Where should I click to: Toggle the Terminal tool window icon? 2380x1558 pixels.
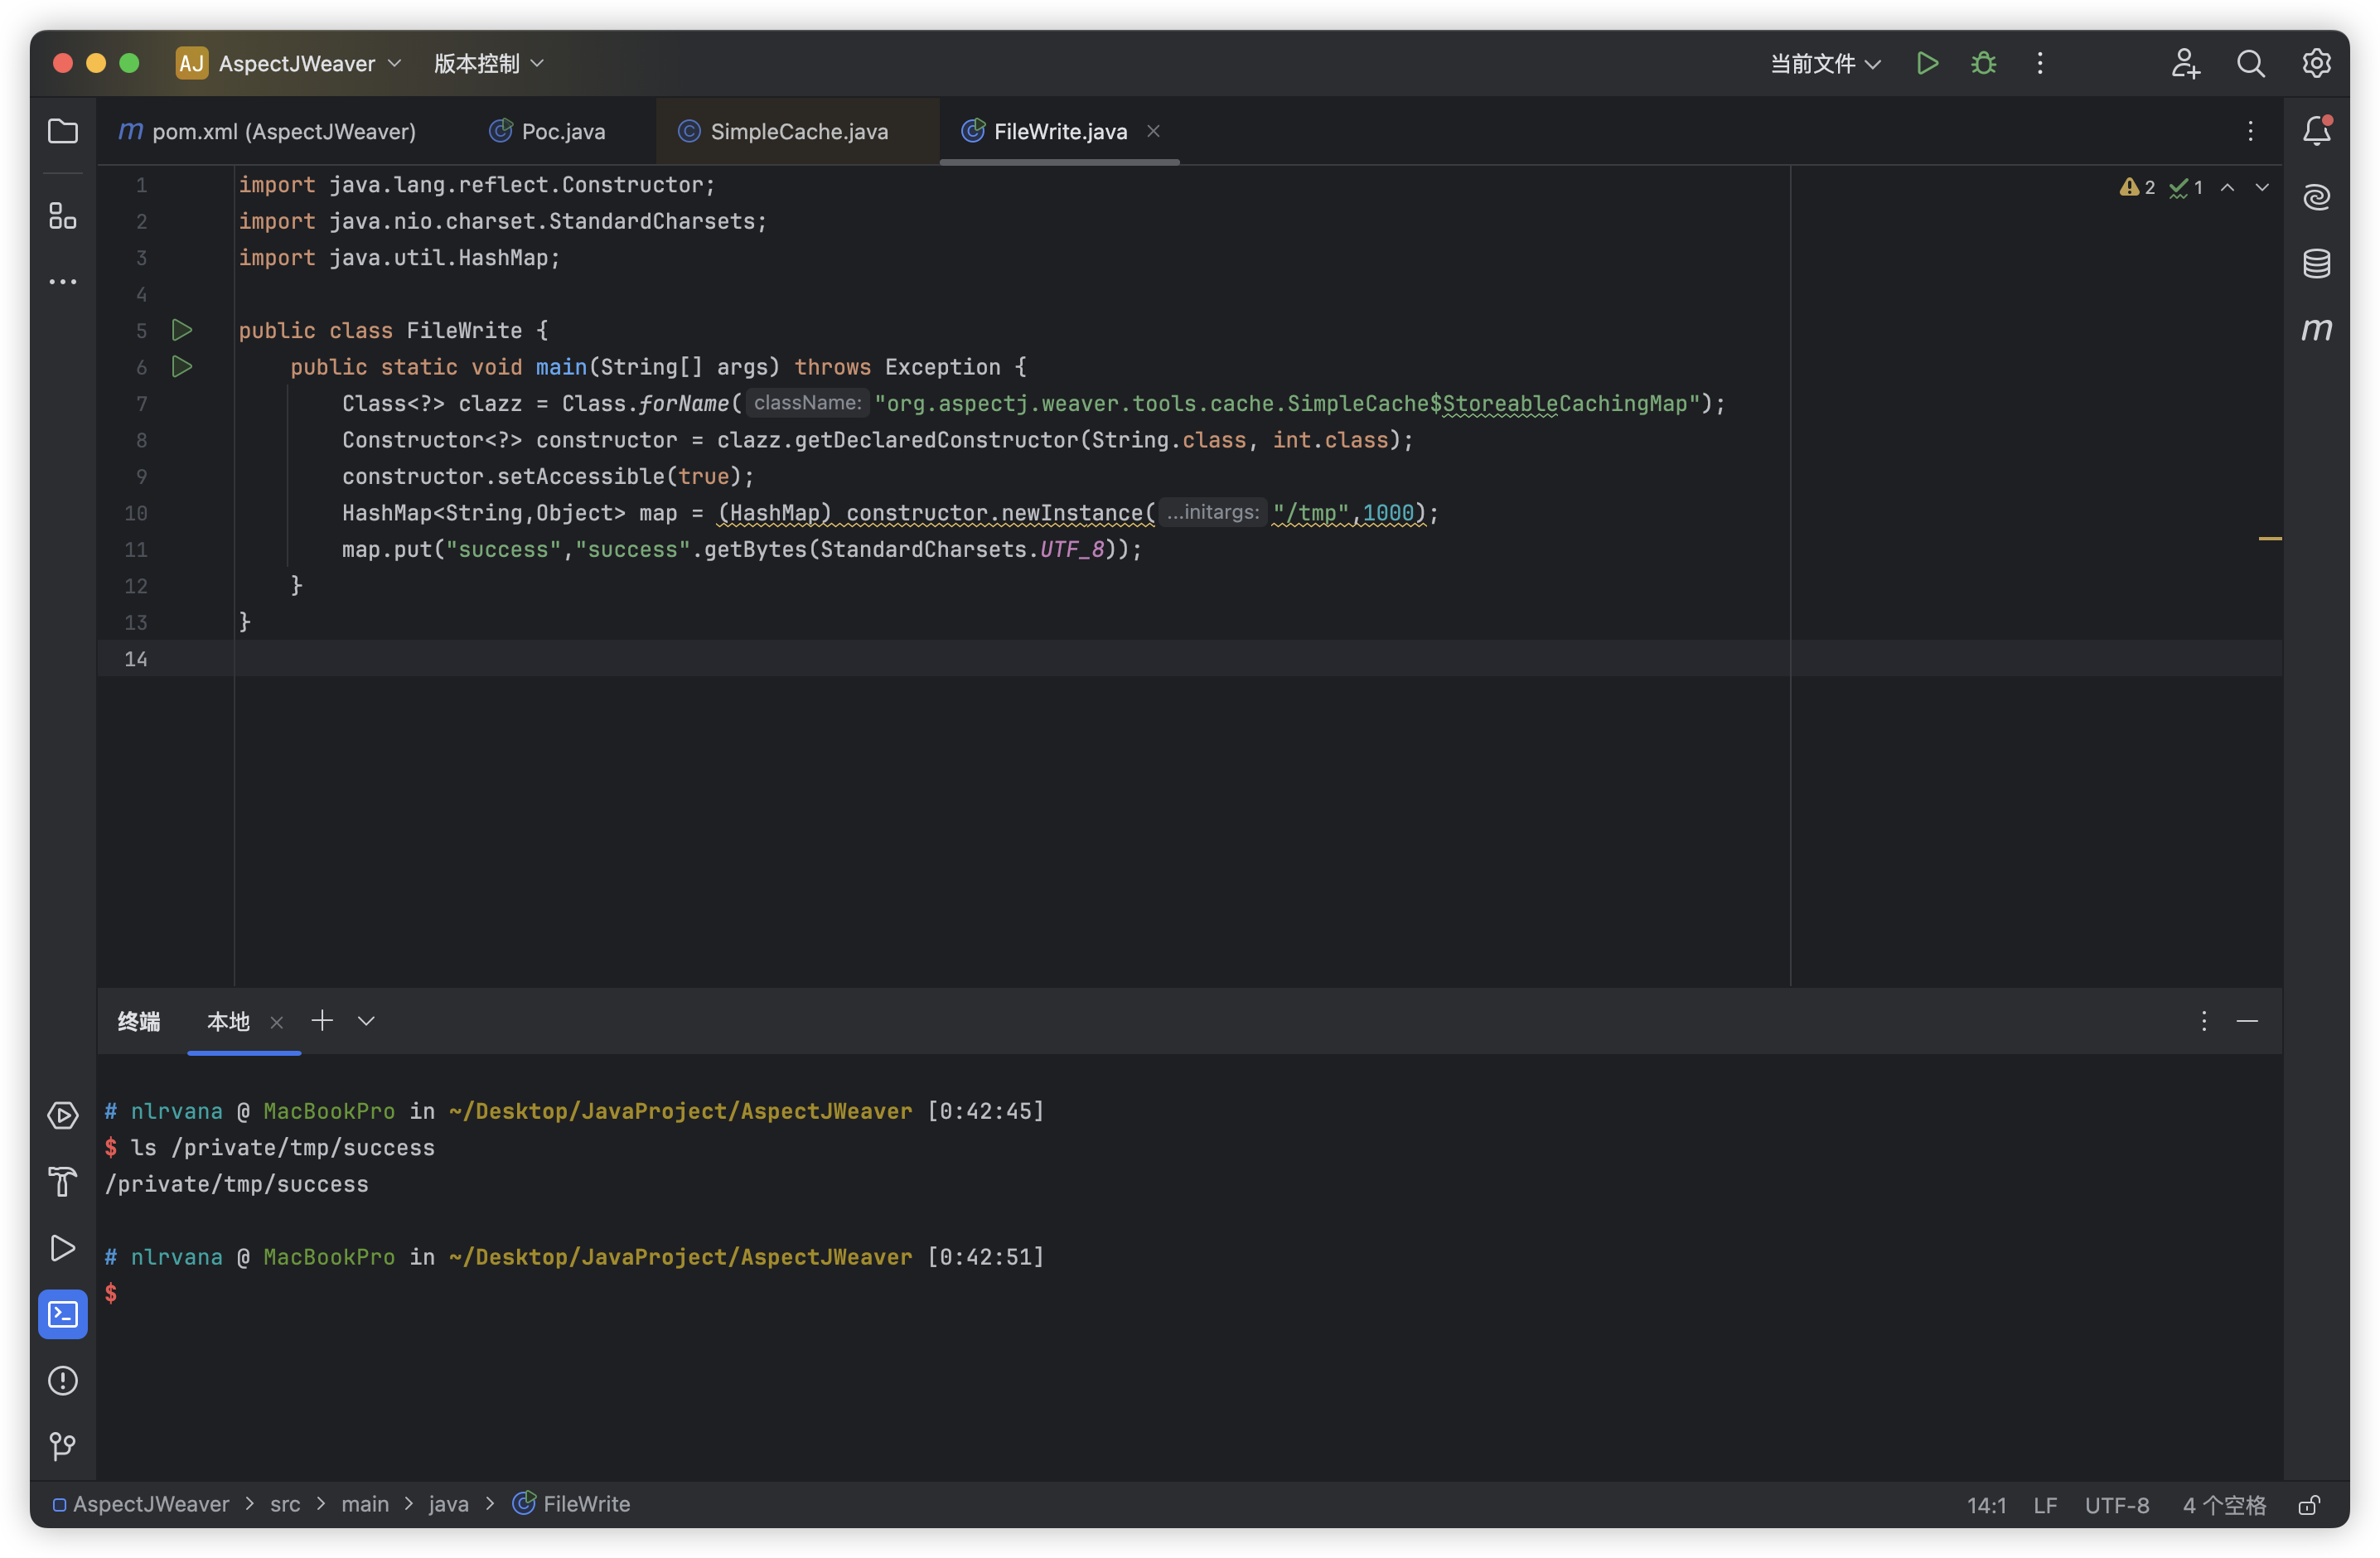[62, 1314]
